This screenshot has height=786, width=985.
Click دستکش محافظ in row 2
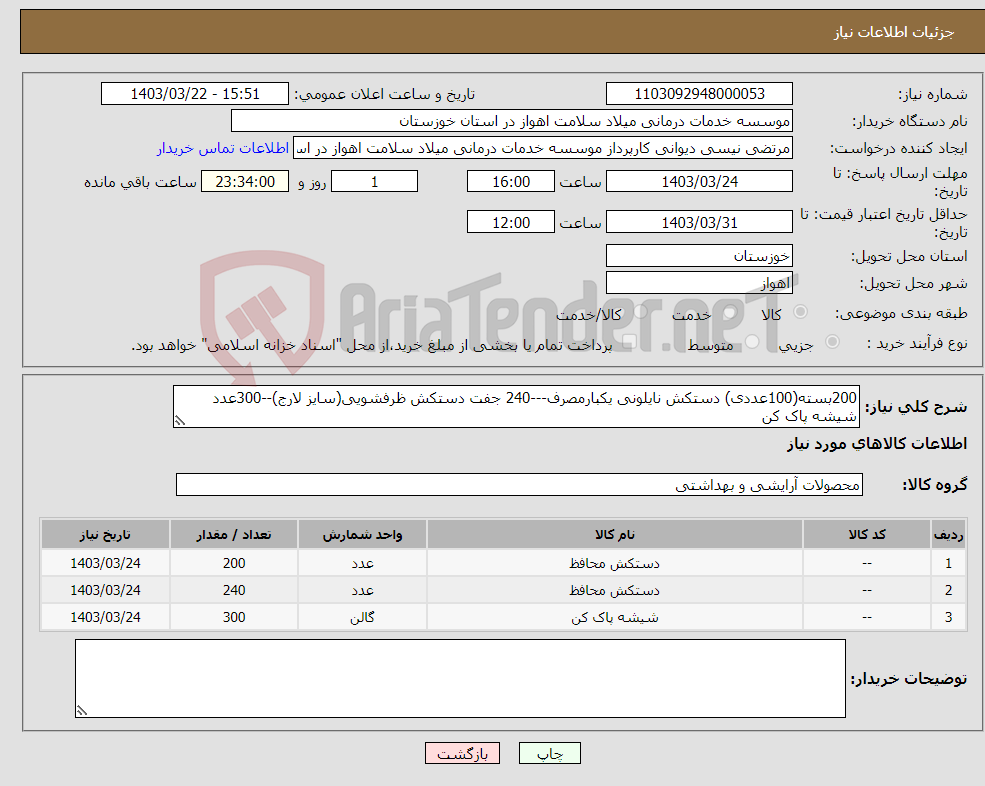pos(614,591)
